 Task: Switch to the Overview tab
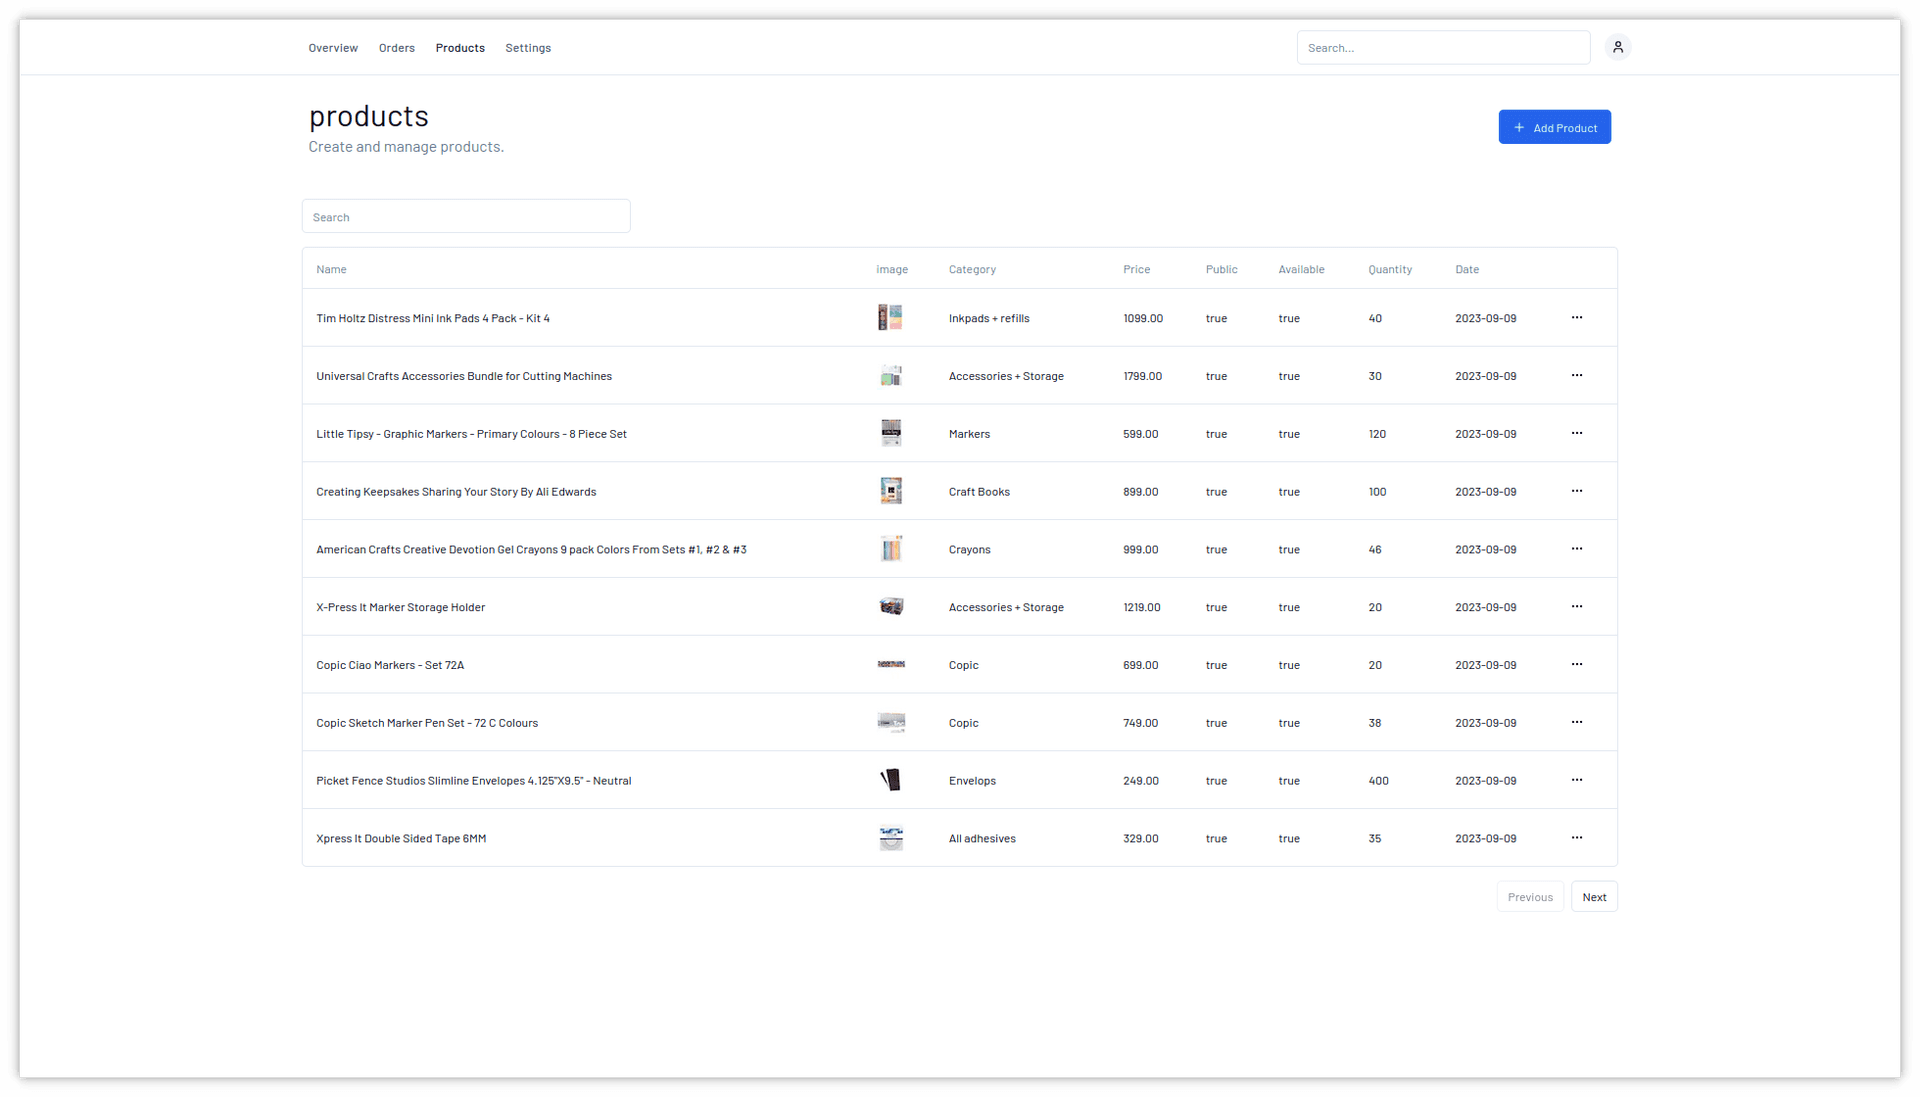click(333, 48)
